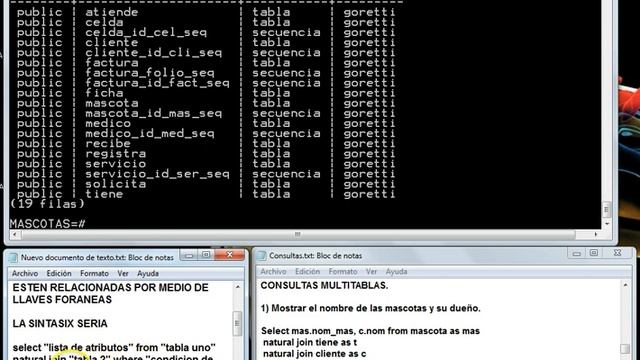This screenshot has width=640, height=360.
Task: Click 'celda_id_cel_seq' row in console
Action: 146,33
